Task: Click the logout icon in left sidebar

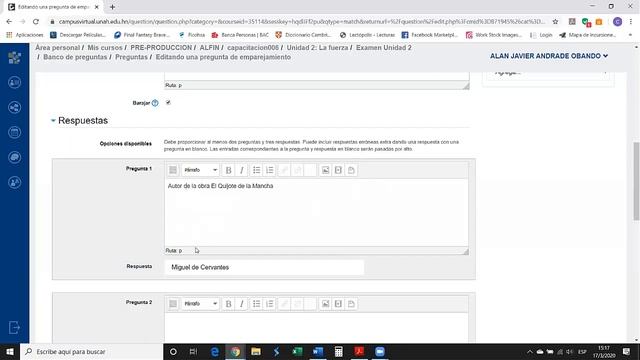Action: tap(14, 327)
